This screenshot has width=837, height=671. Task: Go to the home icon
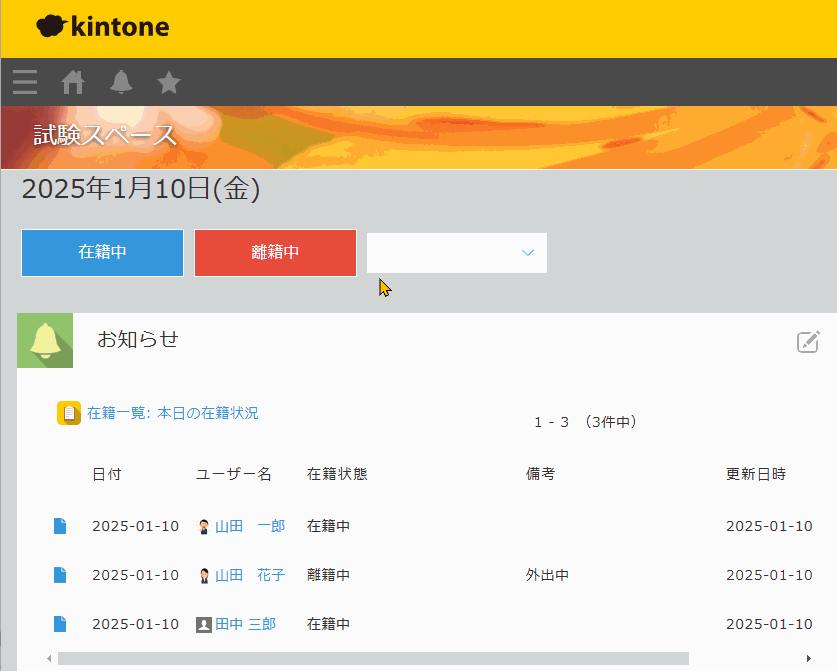[73, 82]
